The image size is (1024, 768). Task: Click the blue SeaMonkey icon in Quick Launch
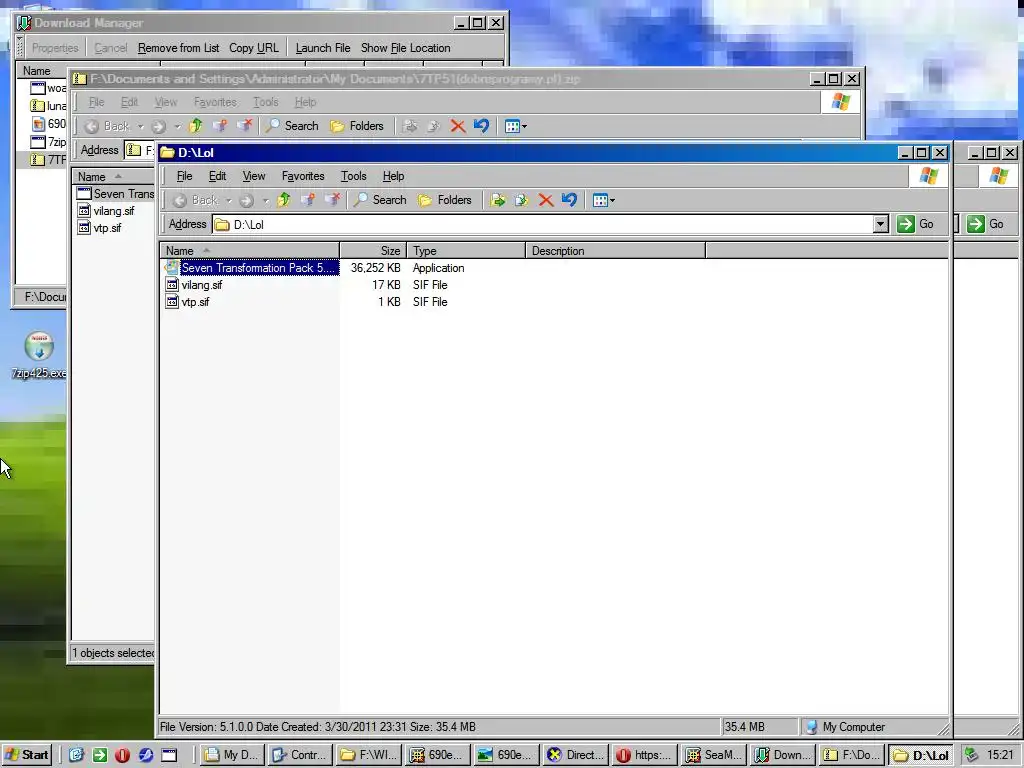[x=146, y=755]
